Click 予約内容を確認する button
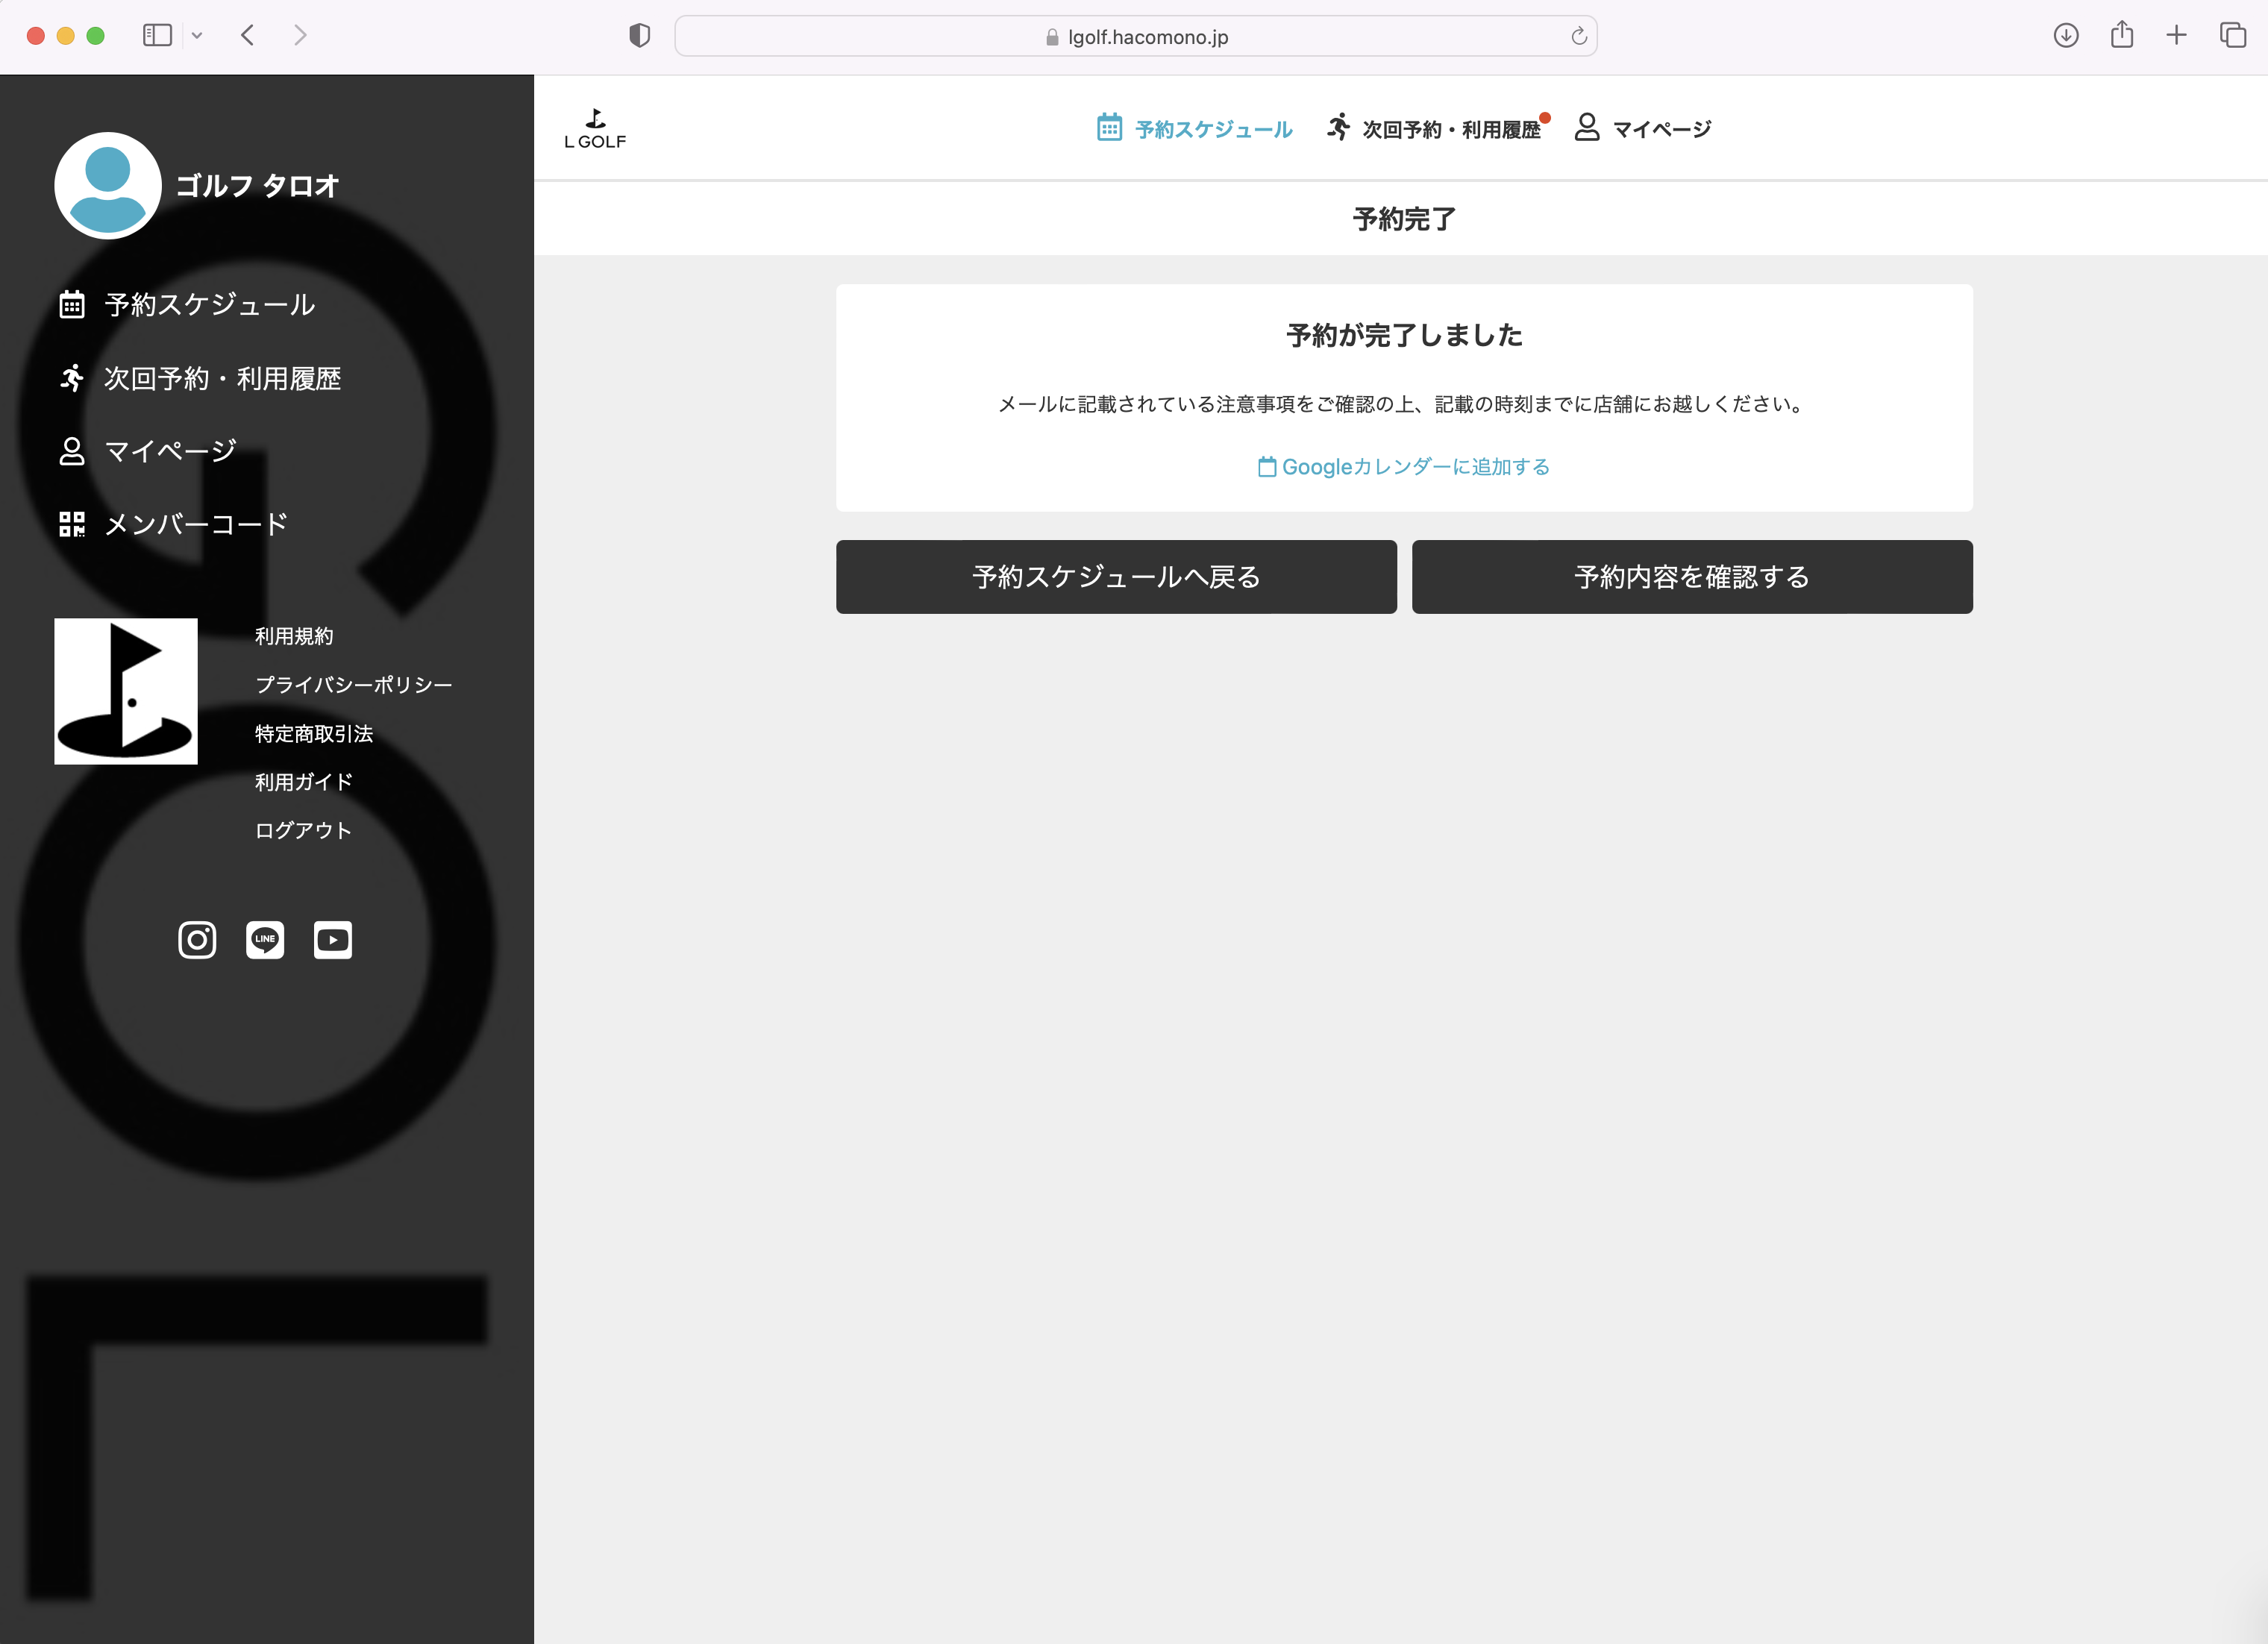The image size is (2268, 1644). [1692, 577]
